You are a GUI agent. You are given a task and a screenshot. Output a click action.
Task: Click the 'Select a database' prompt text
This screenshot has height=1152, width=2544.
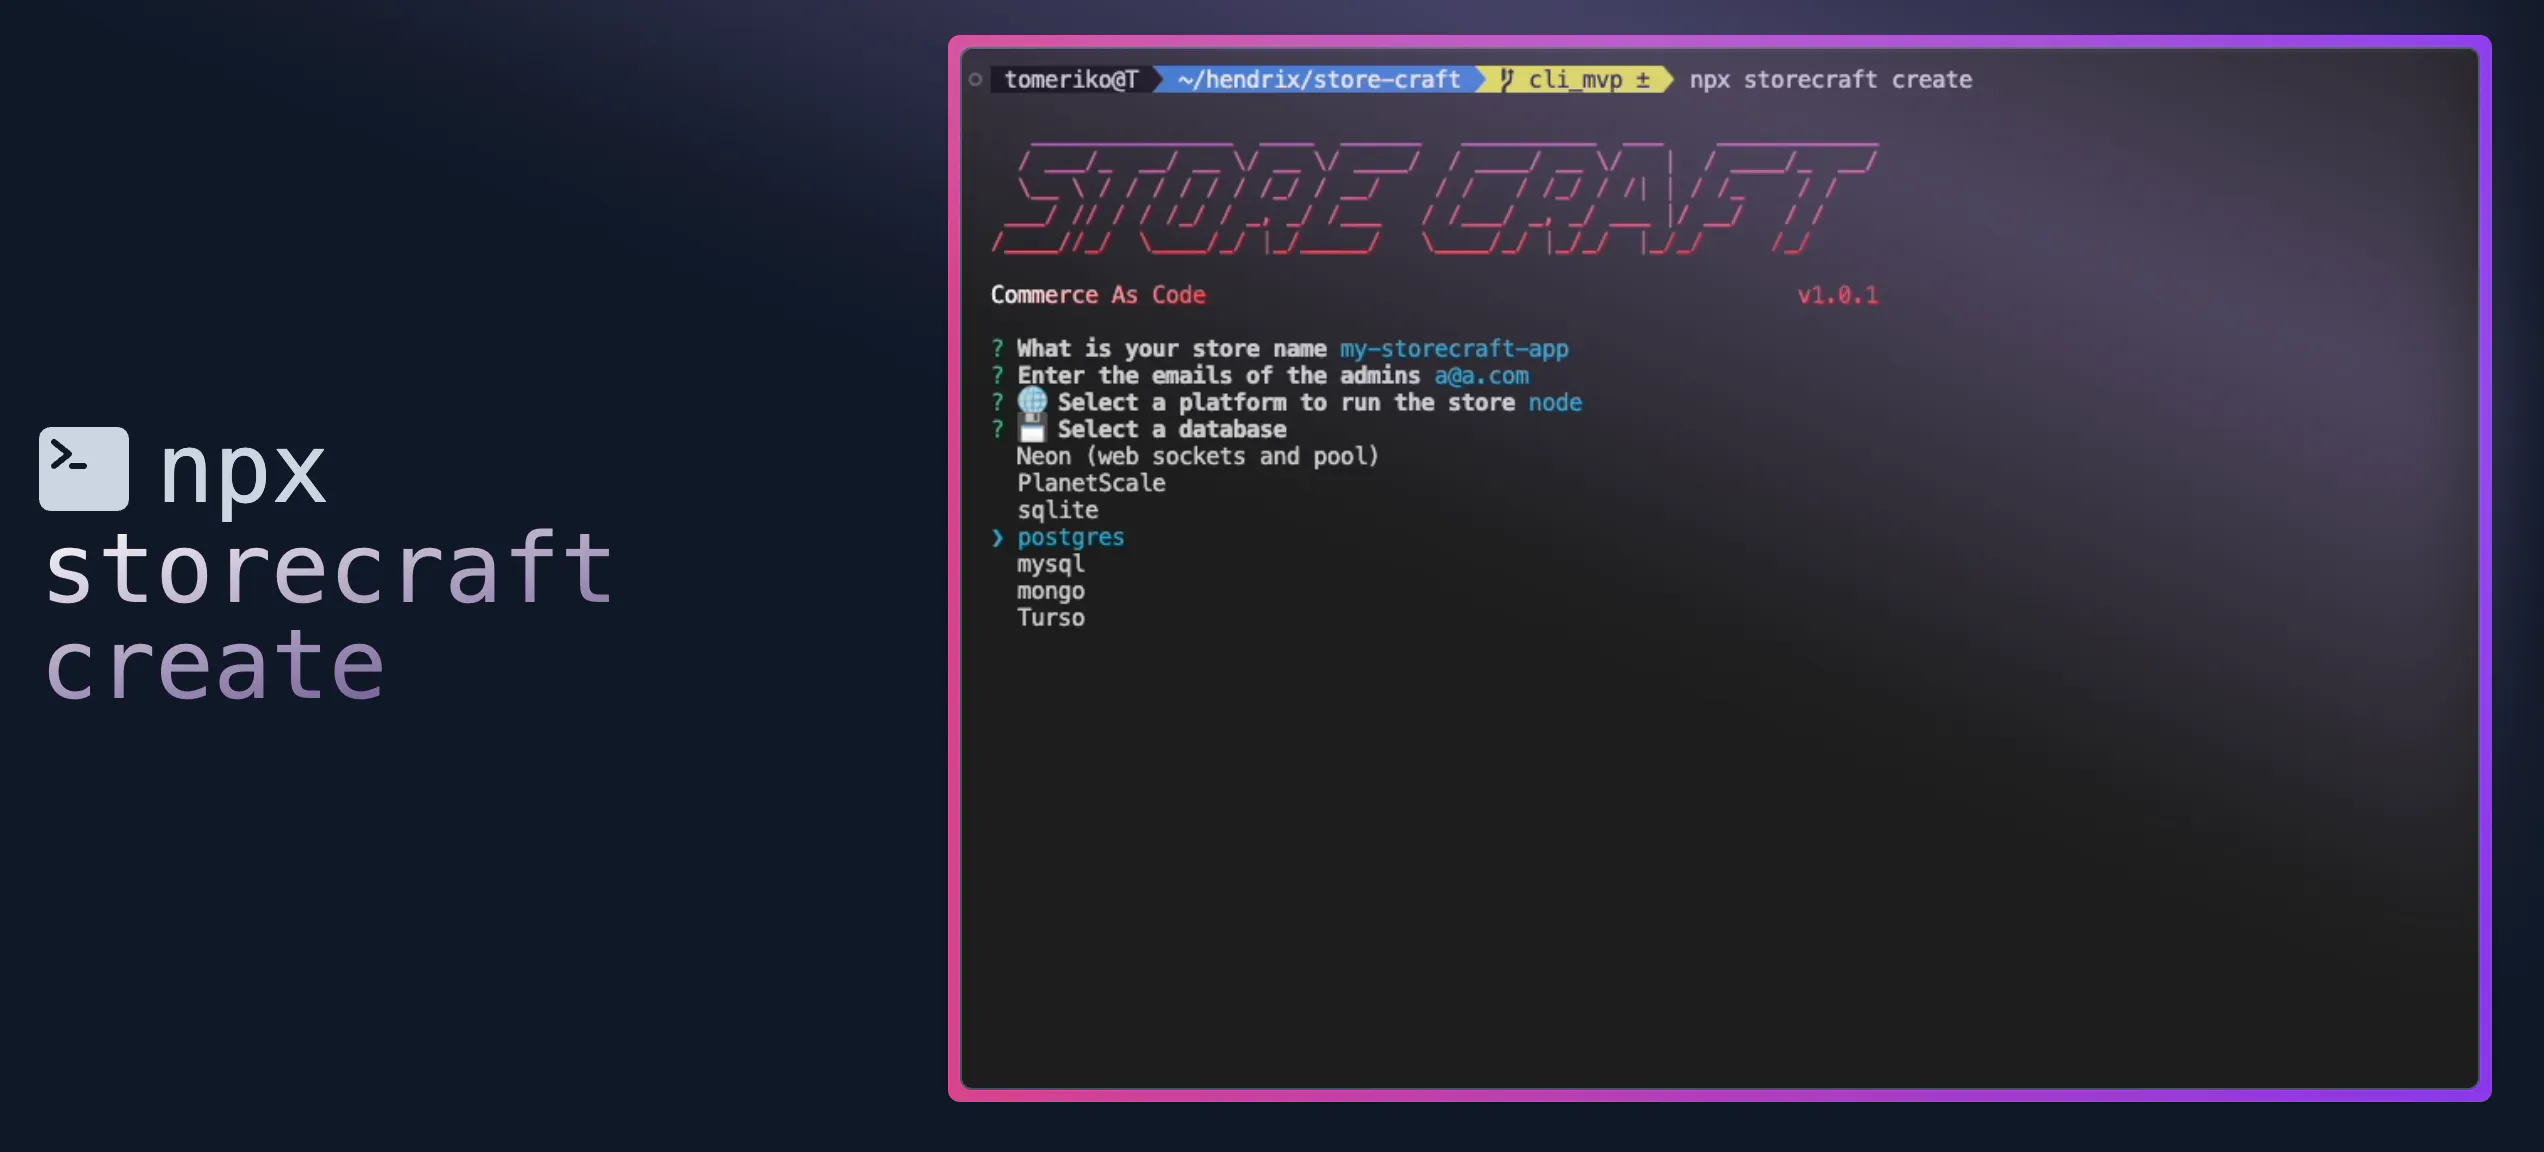click(1172, 429)
